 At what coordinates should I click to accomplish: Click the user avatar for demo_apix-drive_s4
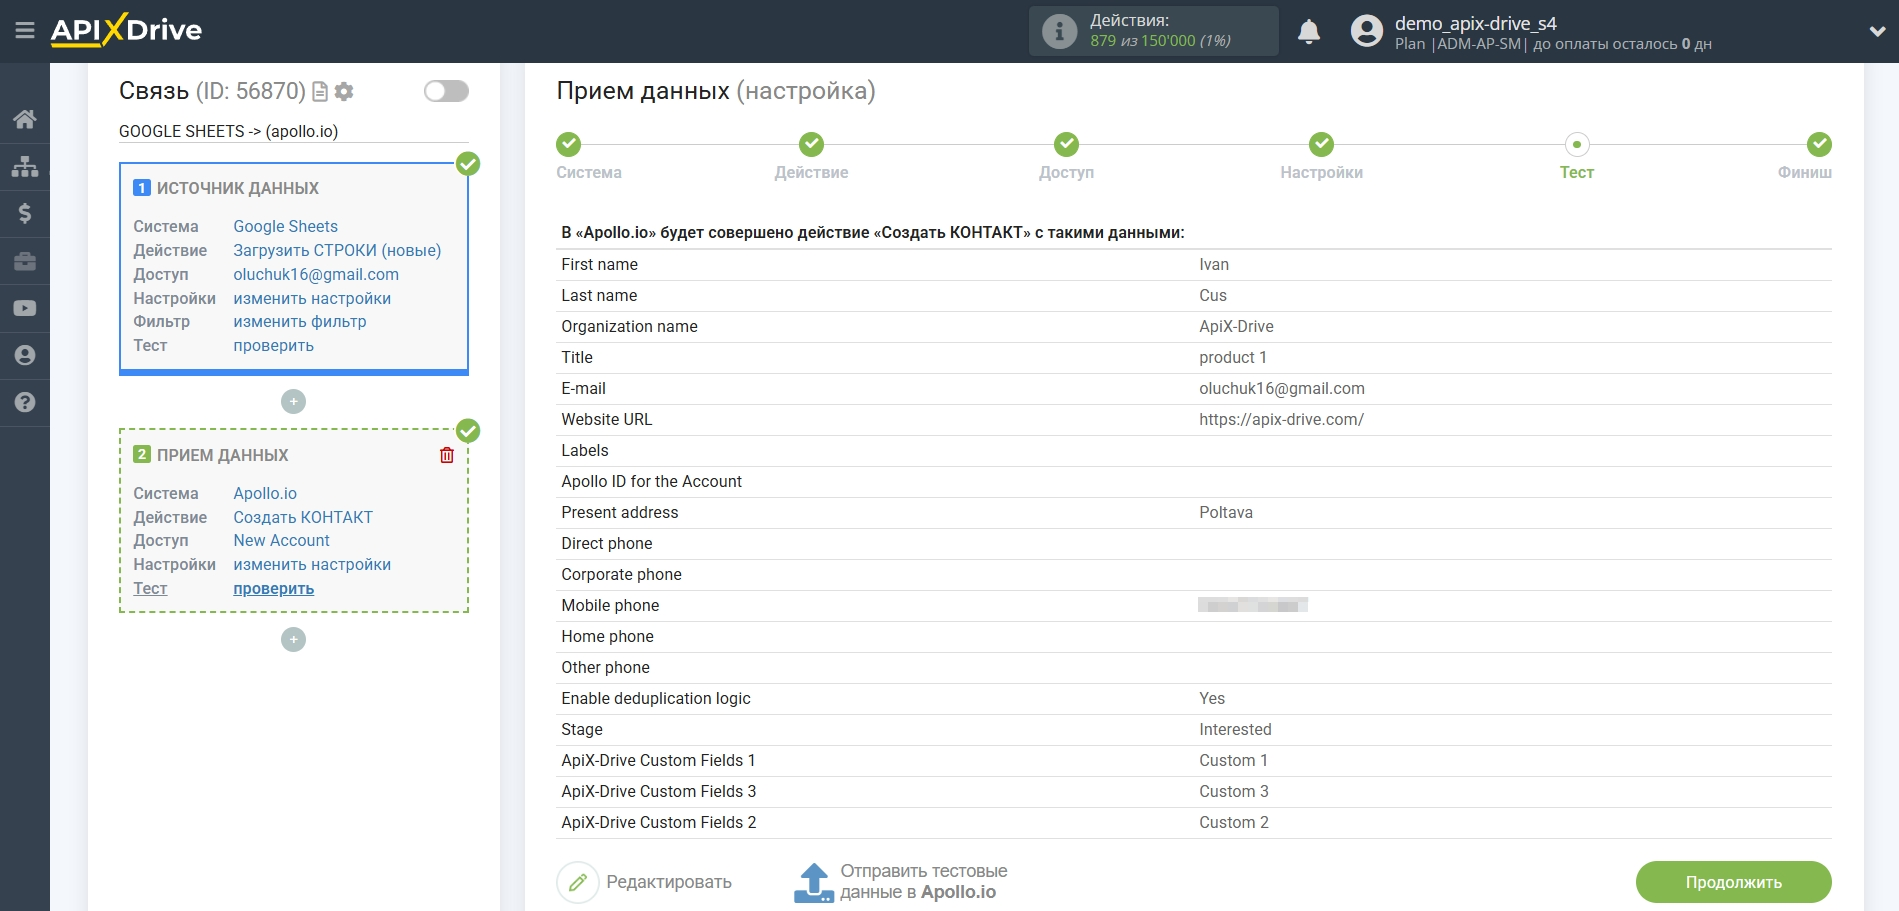click(x=1365, y=31)
